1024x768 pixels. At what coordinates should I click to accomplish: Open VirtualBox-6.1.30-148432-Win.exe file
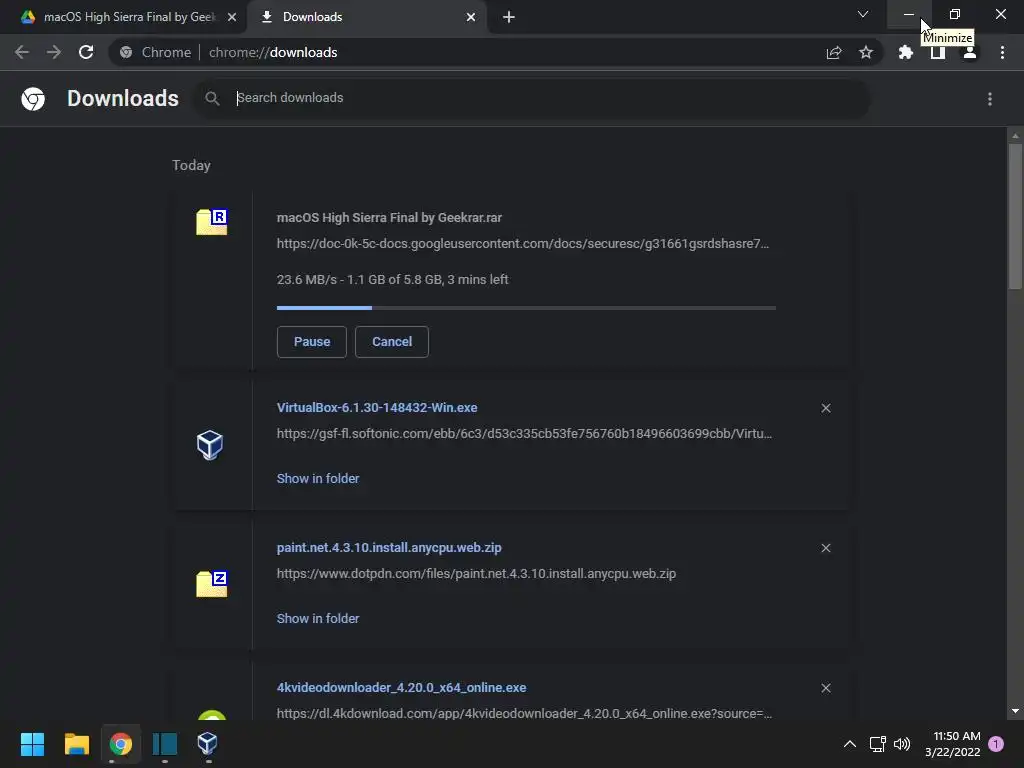coord(377,408)
